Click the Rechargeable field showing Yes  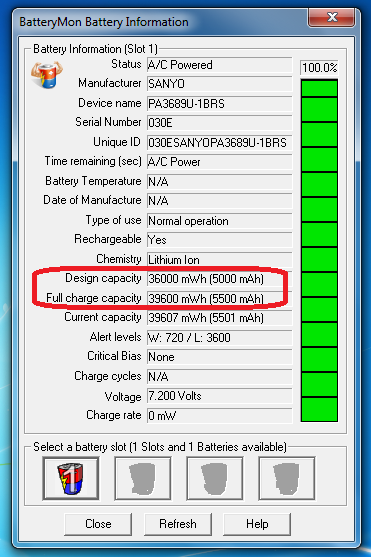[x=220, y=240]
